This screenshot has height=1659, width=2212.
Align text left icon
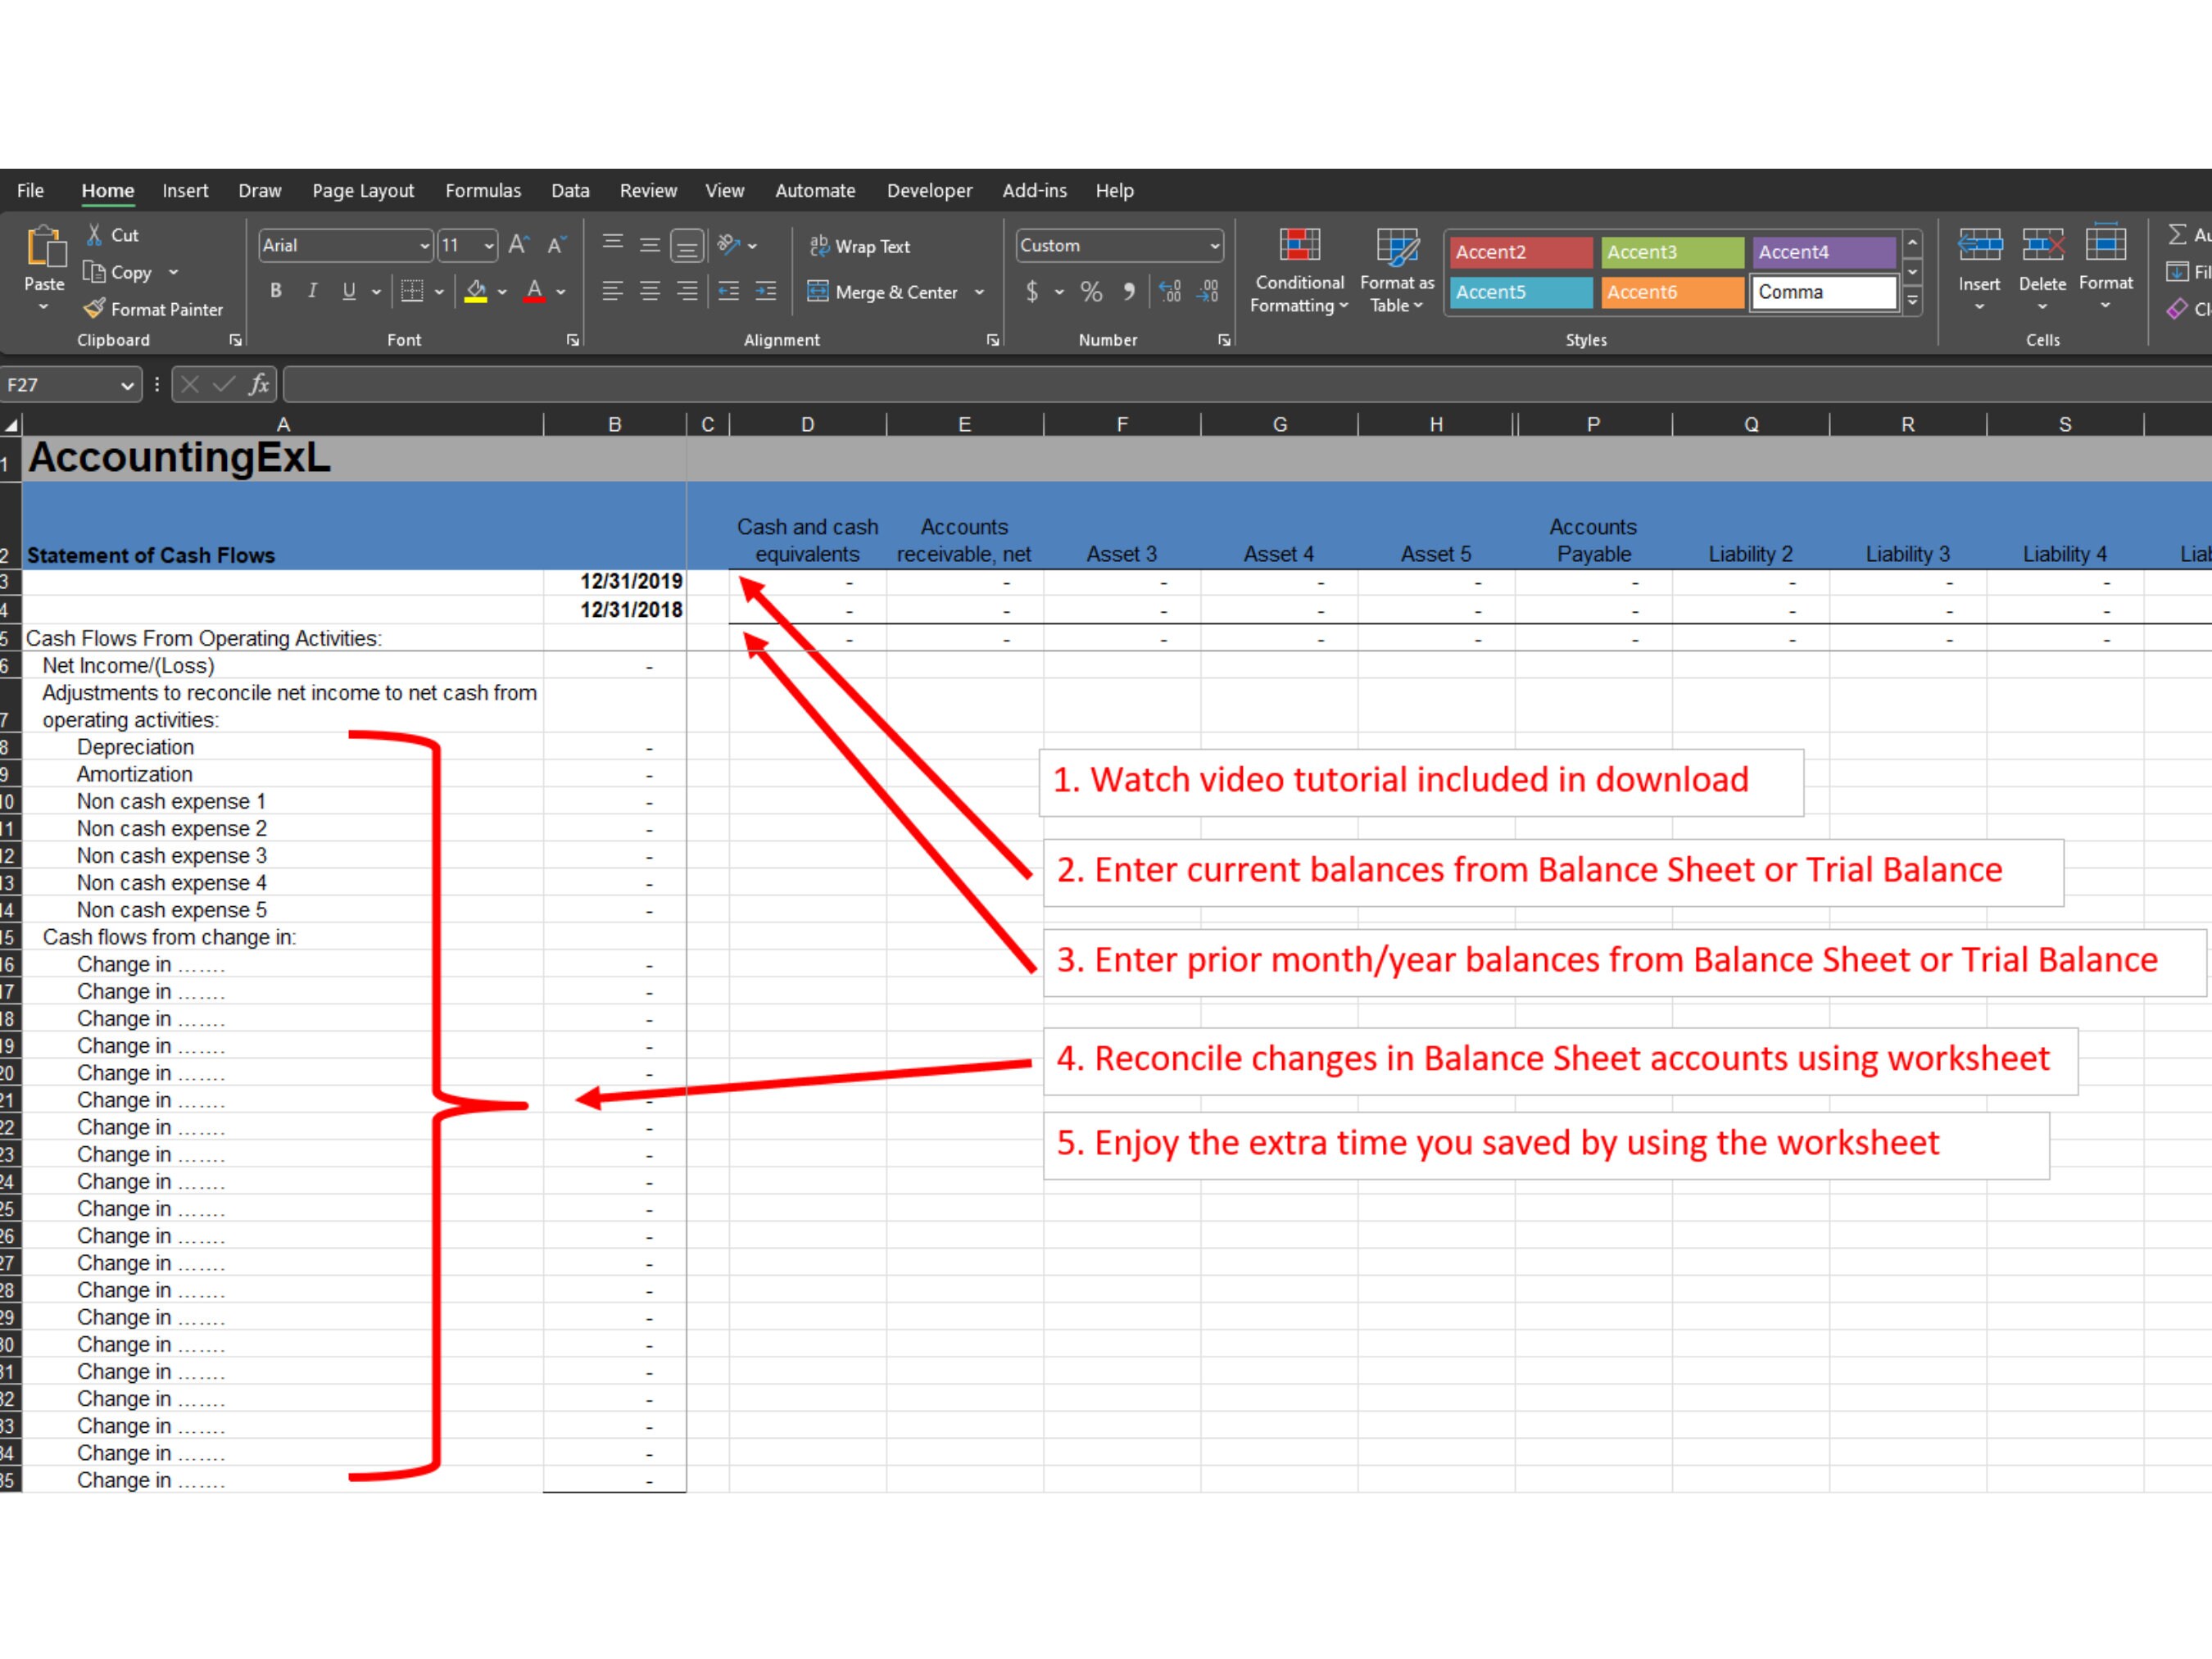pos(613,291)
